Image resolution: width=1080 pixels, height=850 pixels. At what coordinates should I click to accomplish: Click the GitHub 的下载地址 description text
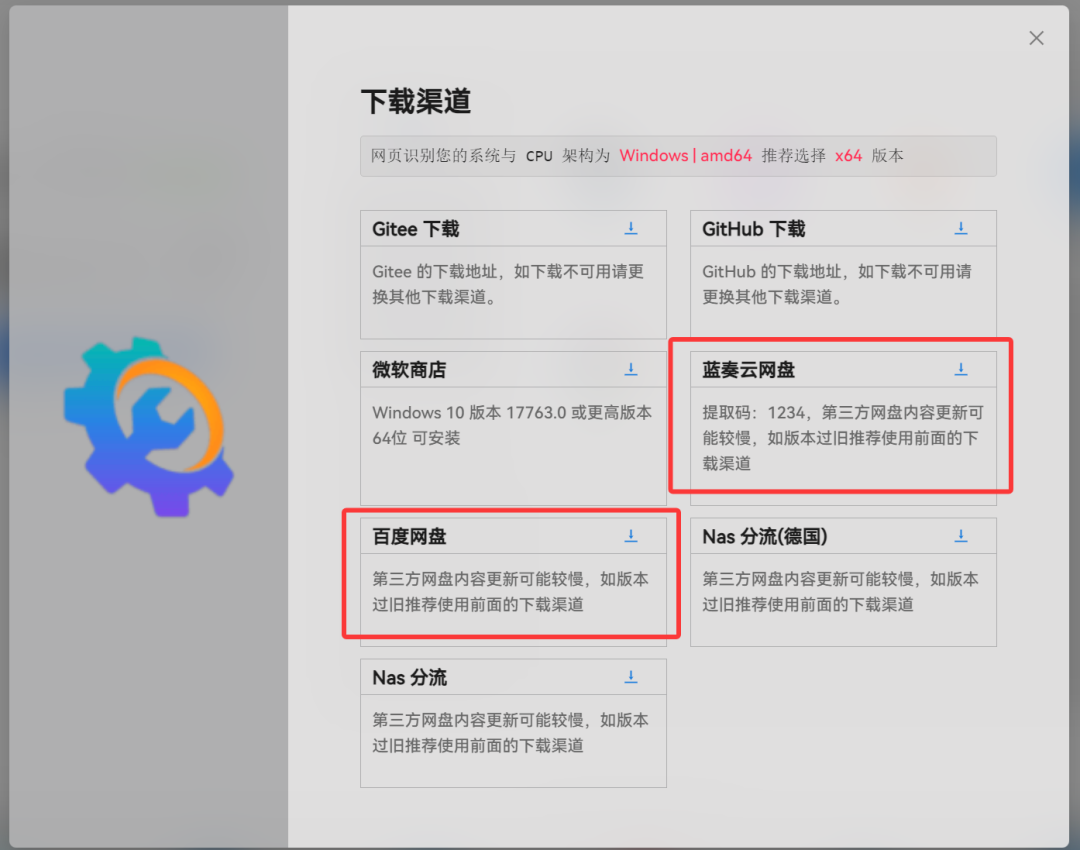(837, 284)
